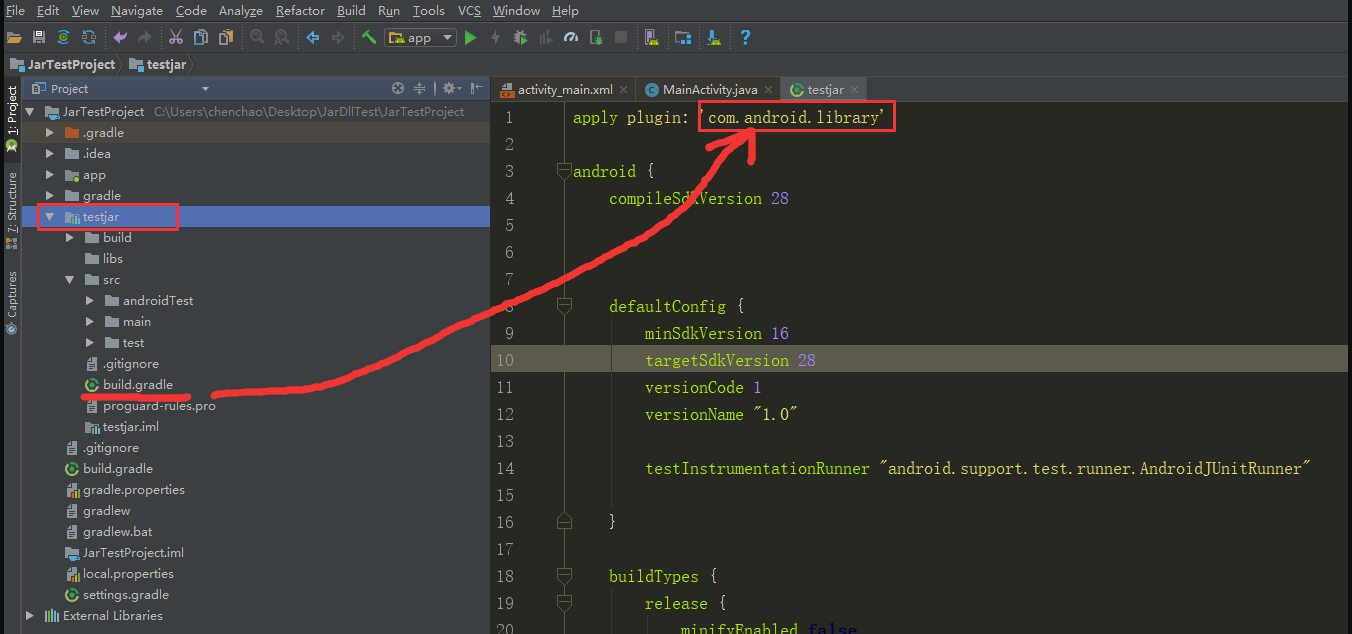The width and height of the screenshot is (1352, 634).
Task: Fold the android block on line 3
Action: click(x=564, y=172)
